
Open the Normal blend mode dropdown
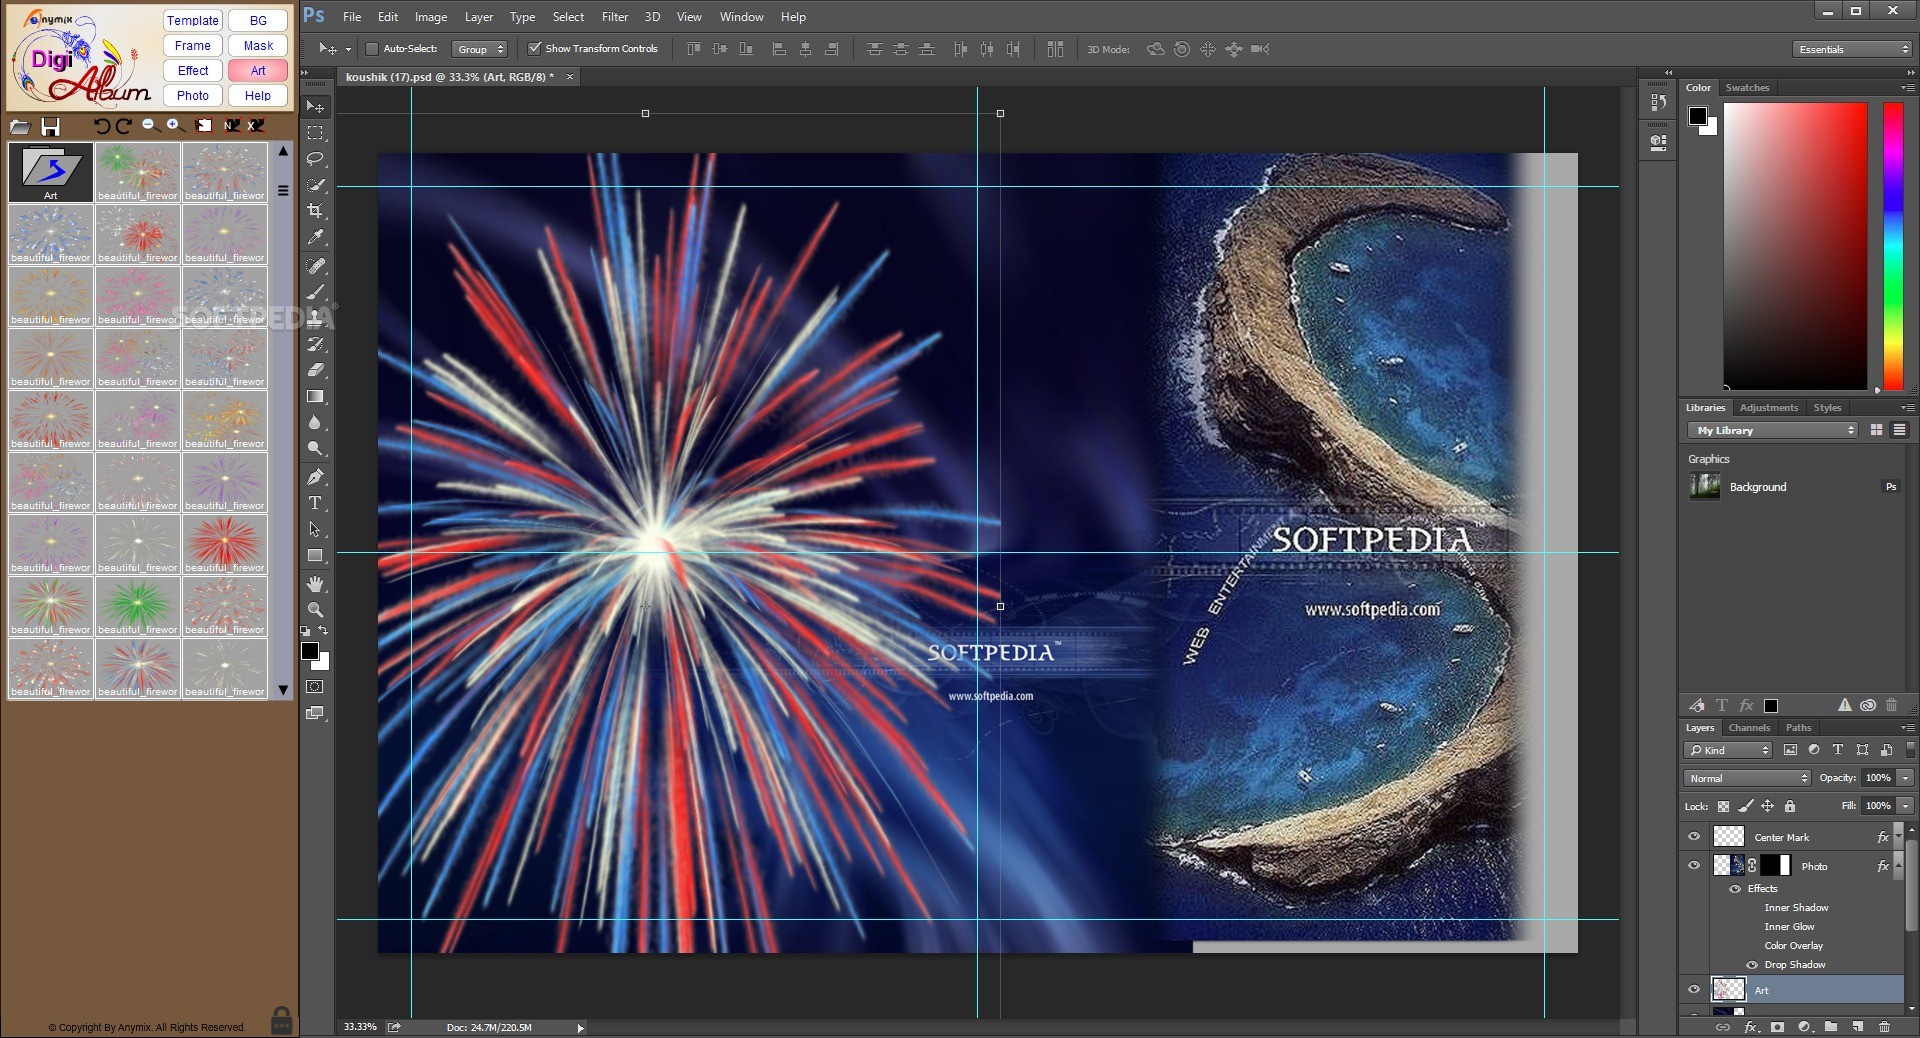click(1747, 778)
